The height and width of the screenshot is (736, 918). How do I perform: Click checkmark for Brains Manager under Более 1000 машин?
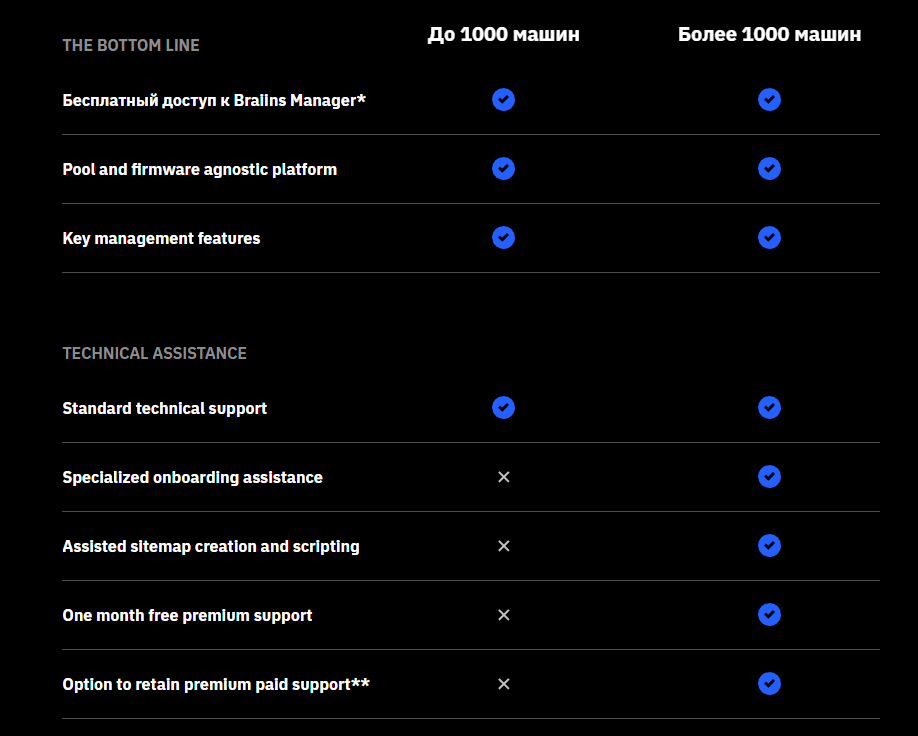point(769,100)
